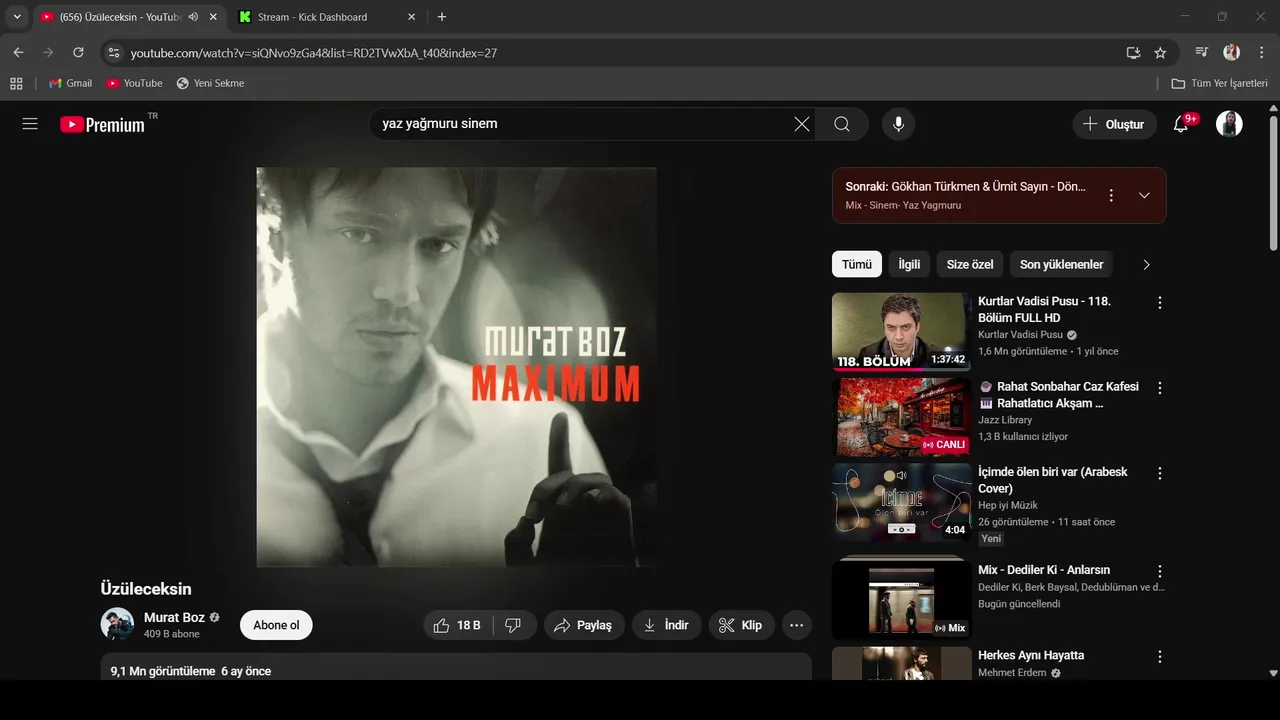Open Murat Boz channel avatar
This screenshot has width=1280, height=720.
click(x=117, y=624)
